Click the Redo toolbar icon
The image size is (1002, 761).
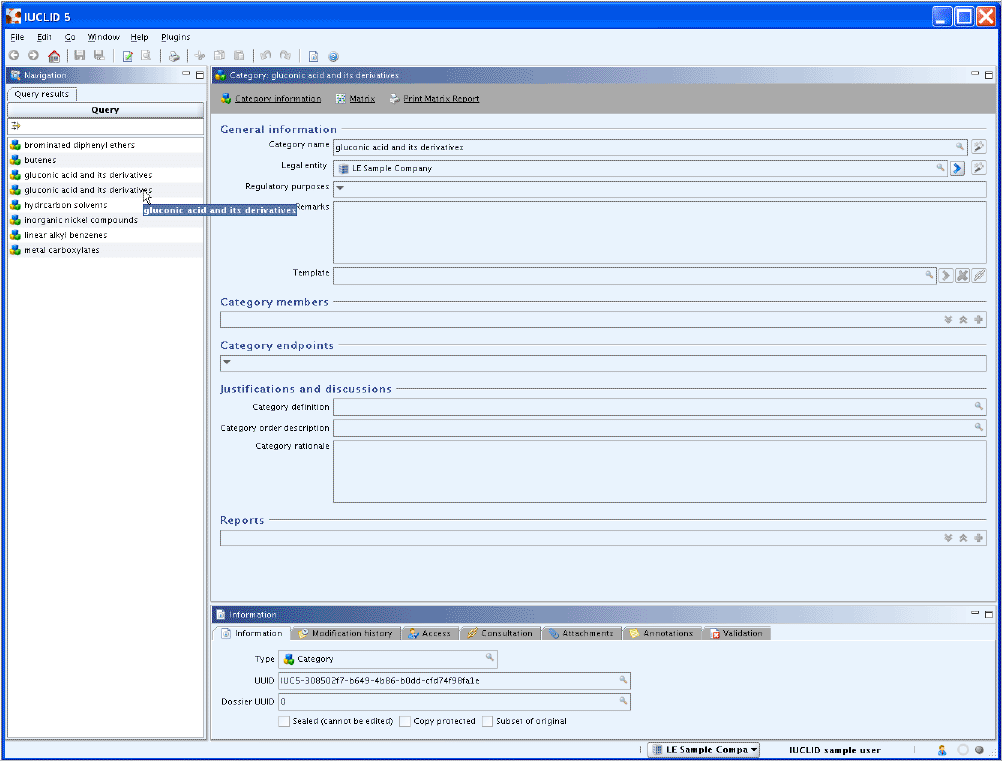click(x=286, y=56)
